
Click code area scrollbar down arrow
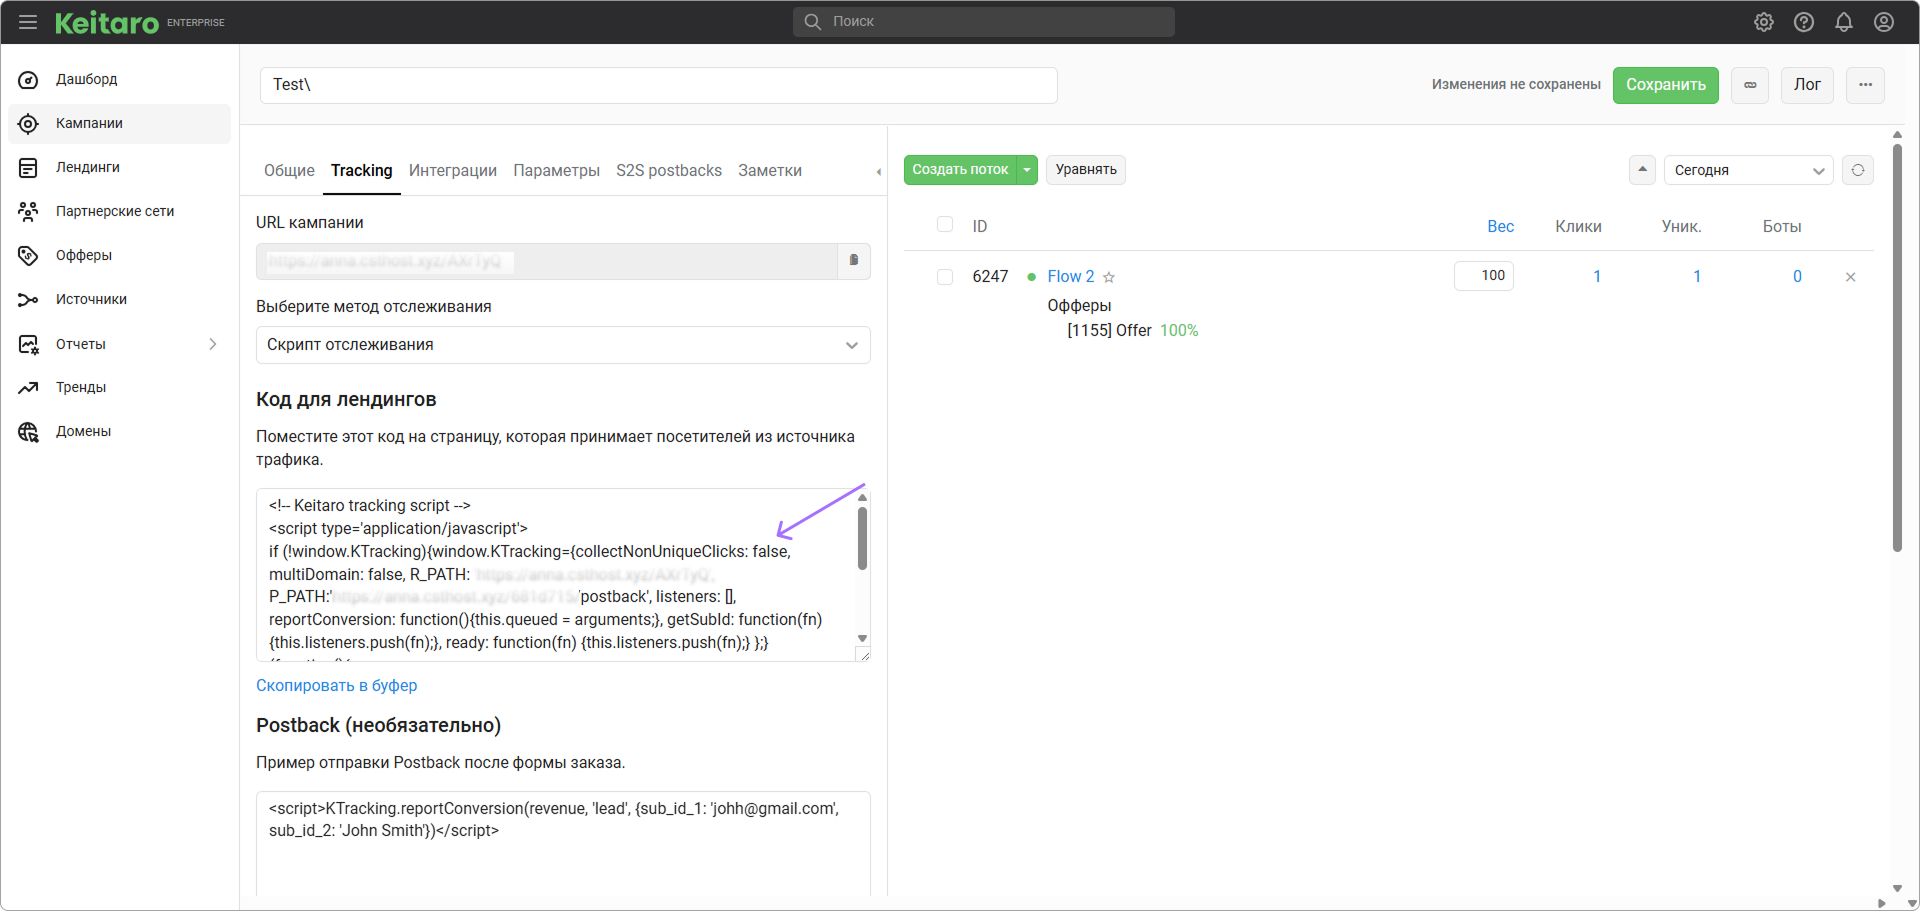pos(862,639)
